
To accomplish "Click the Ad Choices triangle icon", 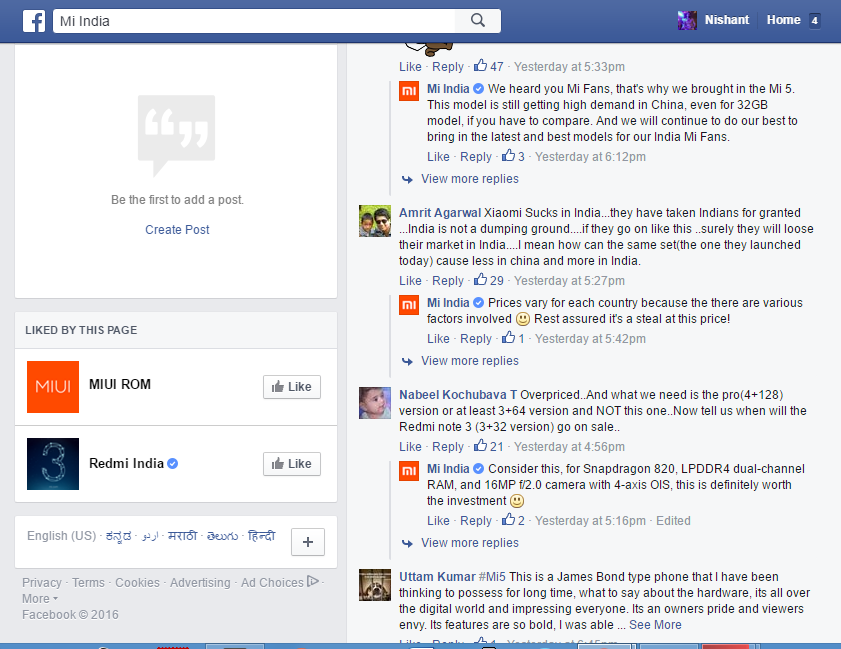I will pos(313,581).
